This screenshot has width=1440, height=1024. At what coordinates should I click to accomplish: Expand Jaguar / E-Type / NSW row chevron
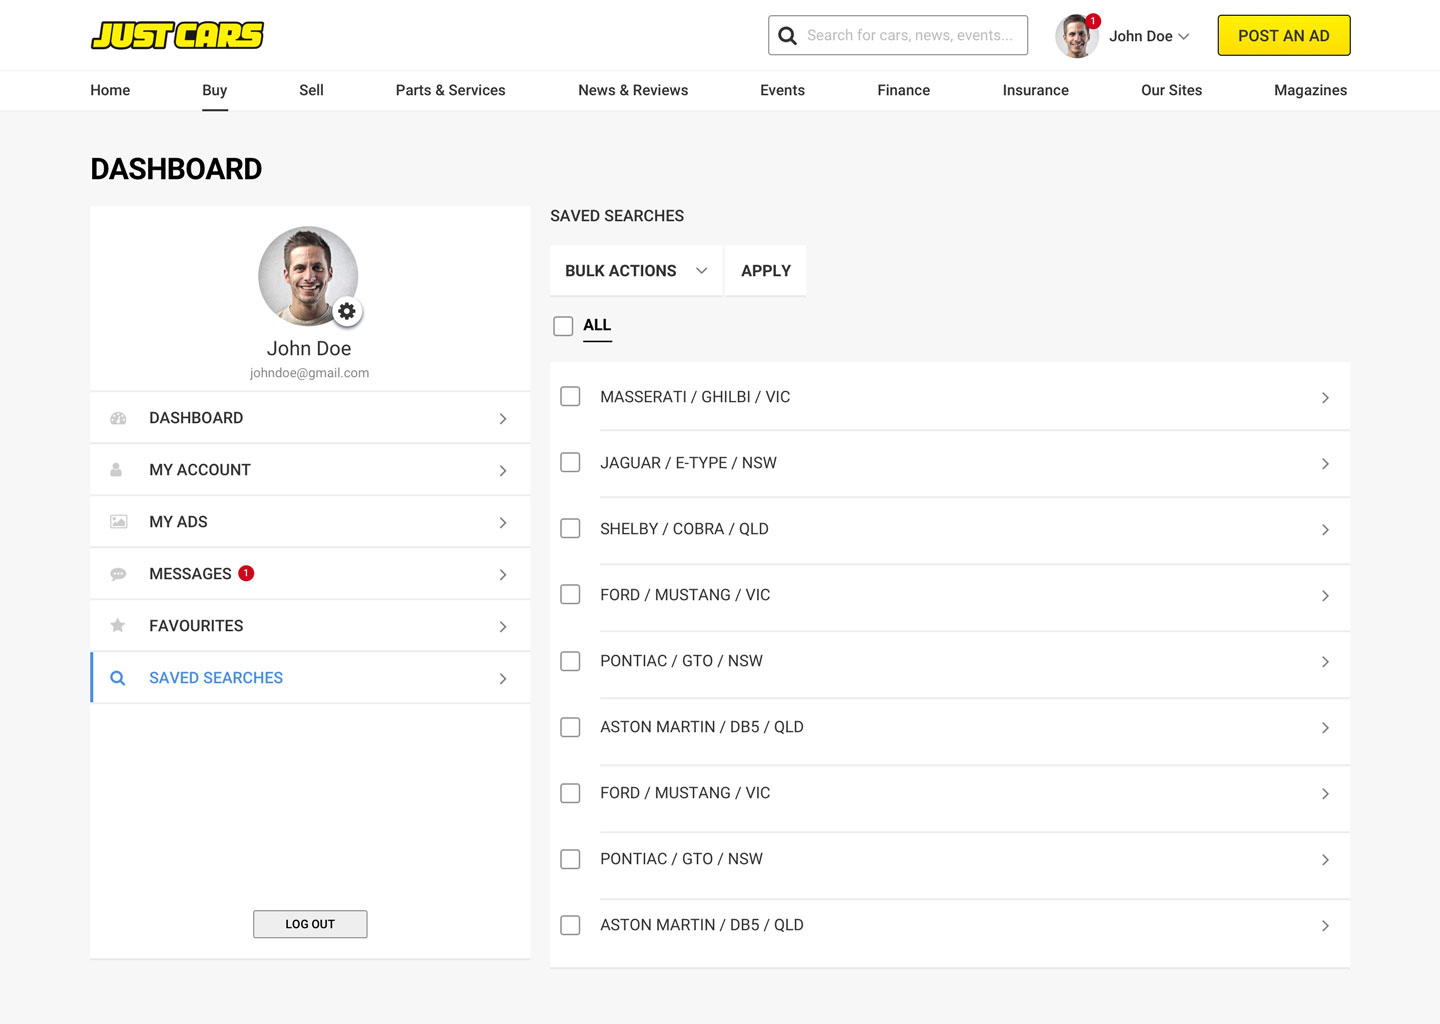(x=1325, y=464)
